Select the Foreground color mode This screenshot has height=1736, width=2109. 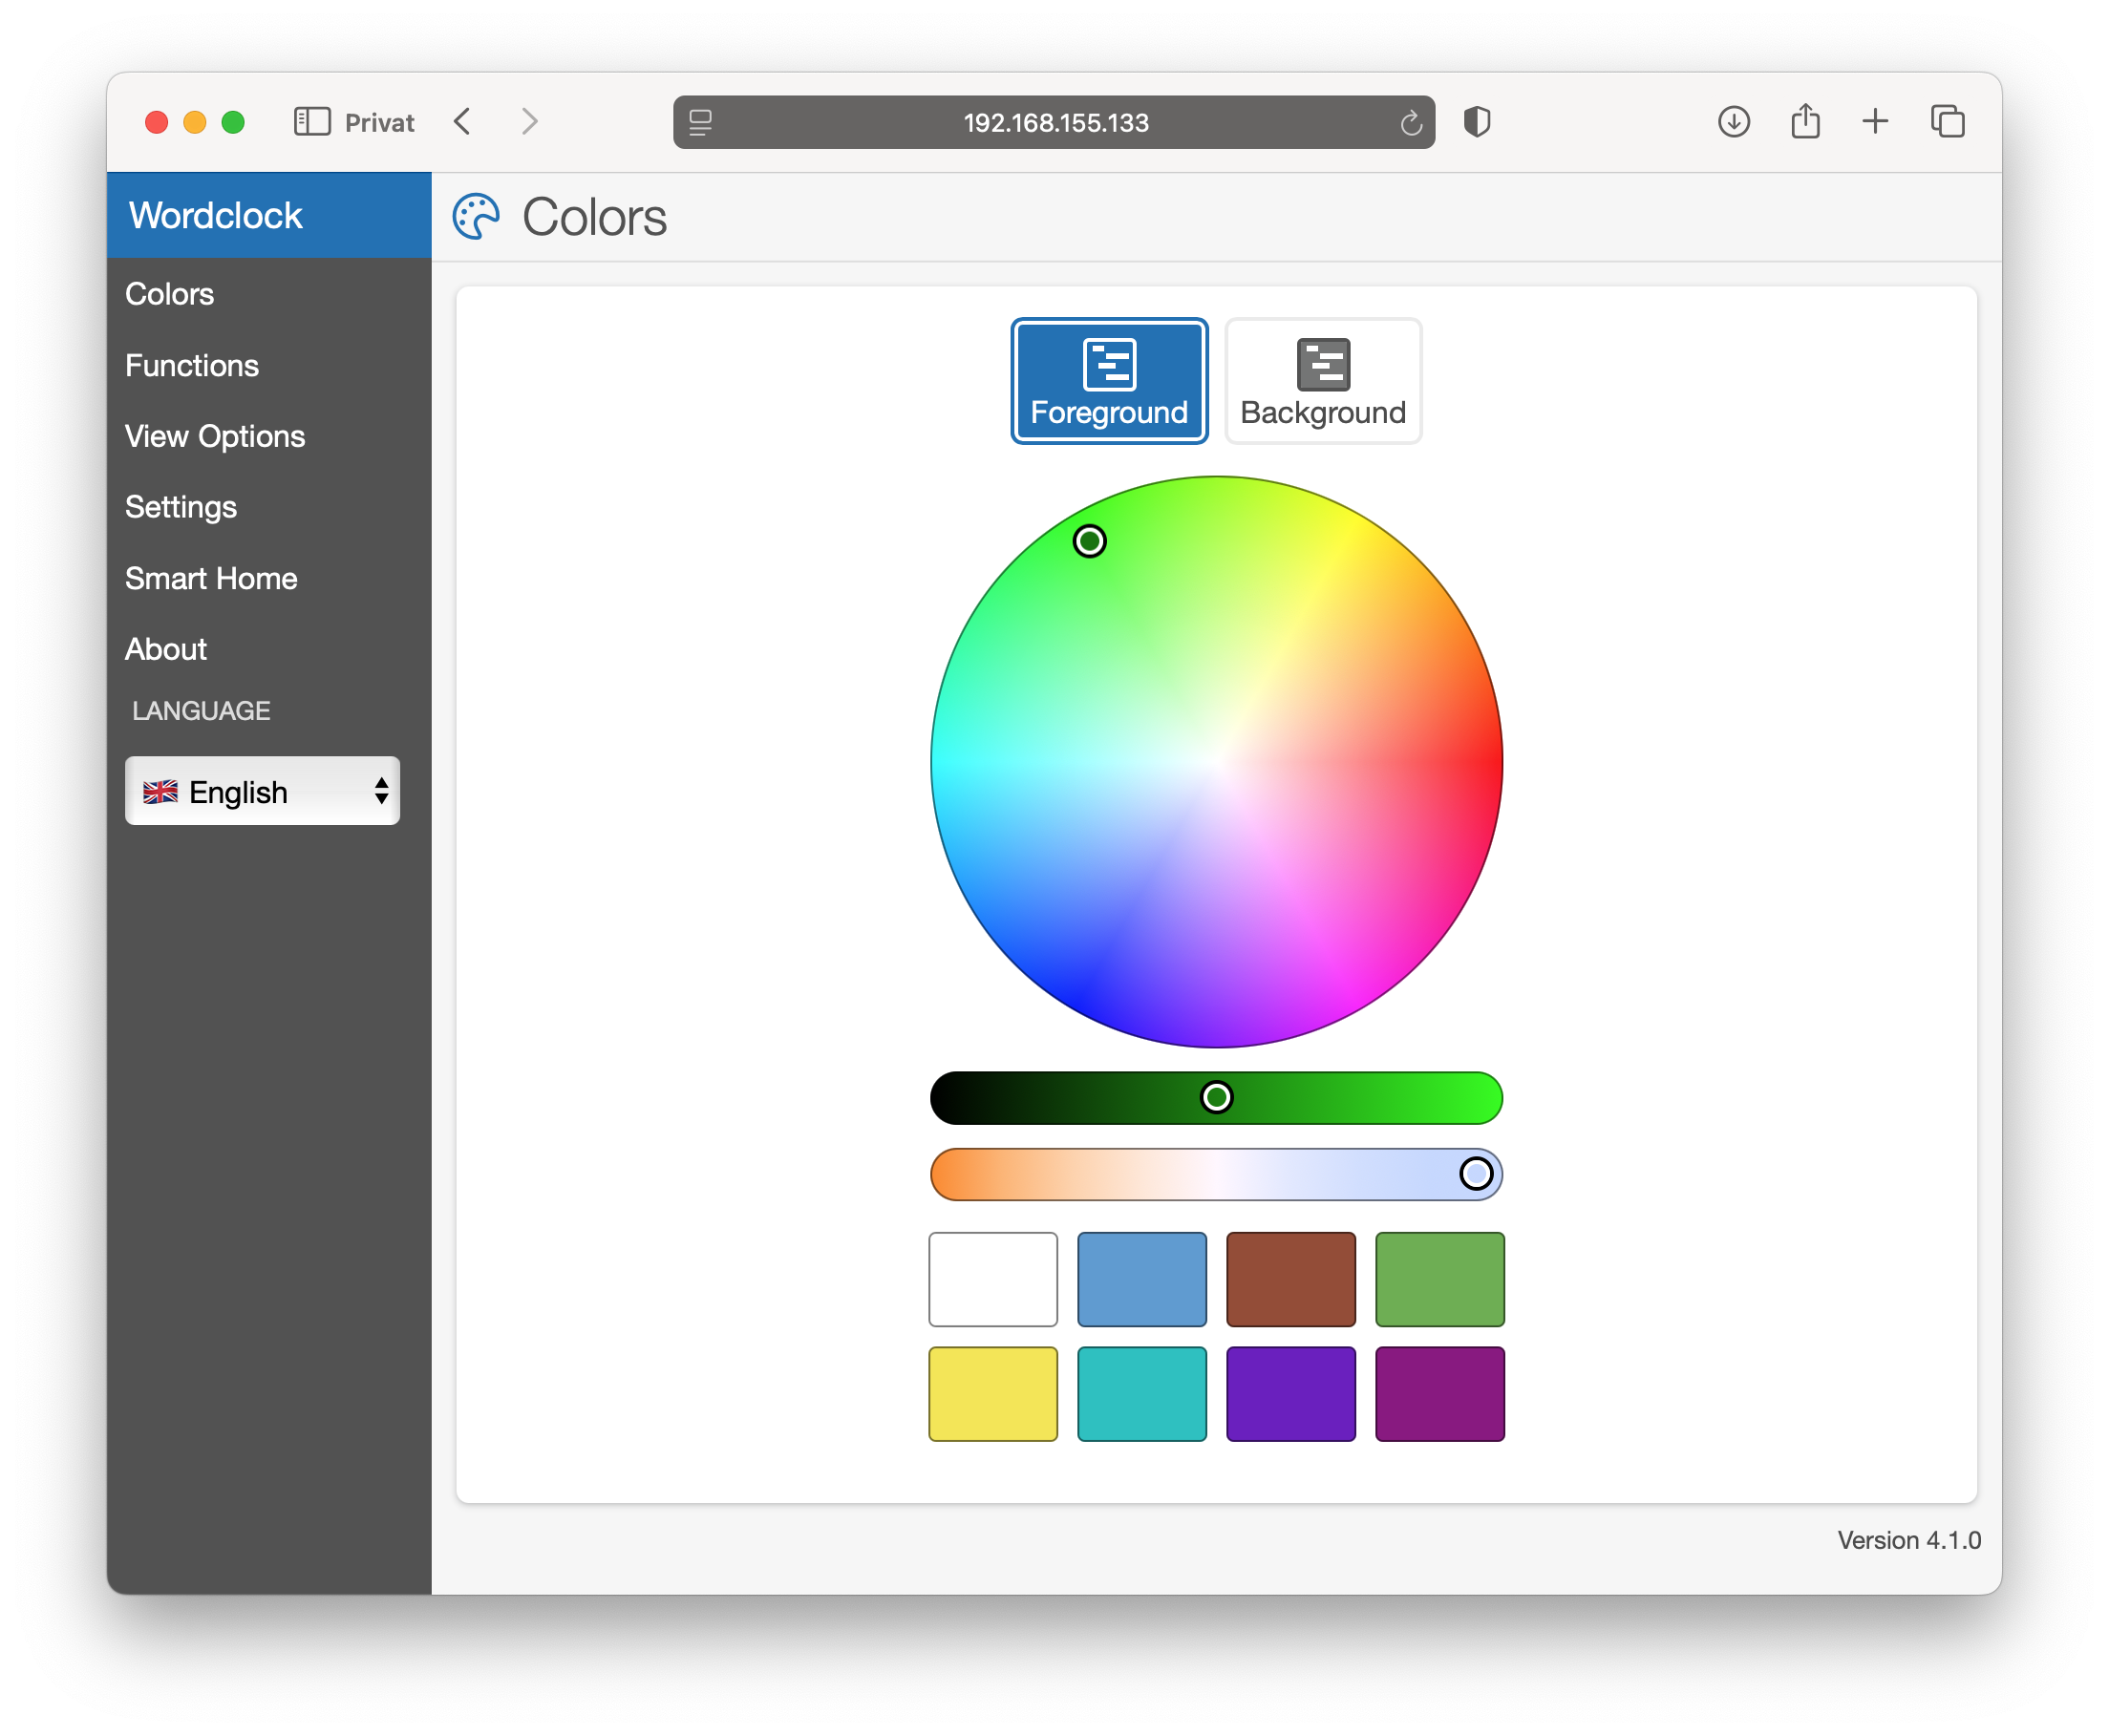(1109, 381)
